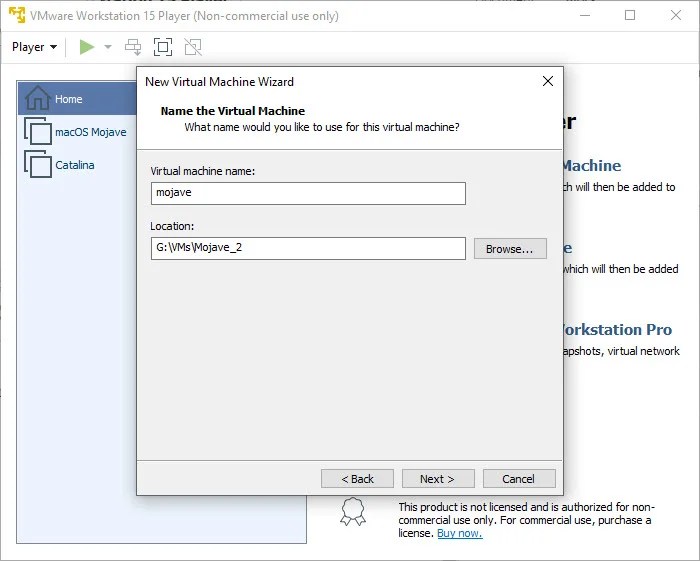Click the Browse... button
Image resolution: width=700 pixels, height=561 pixels.
click(510, 249)
